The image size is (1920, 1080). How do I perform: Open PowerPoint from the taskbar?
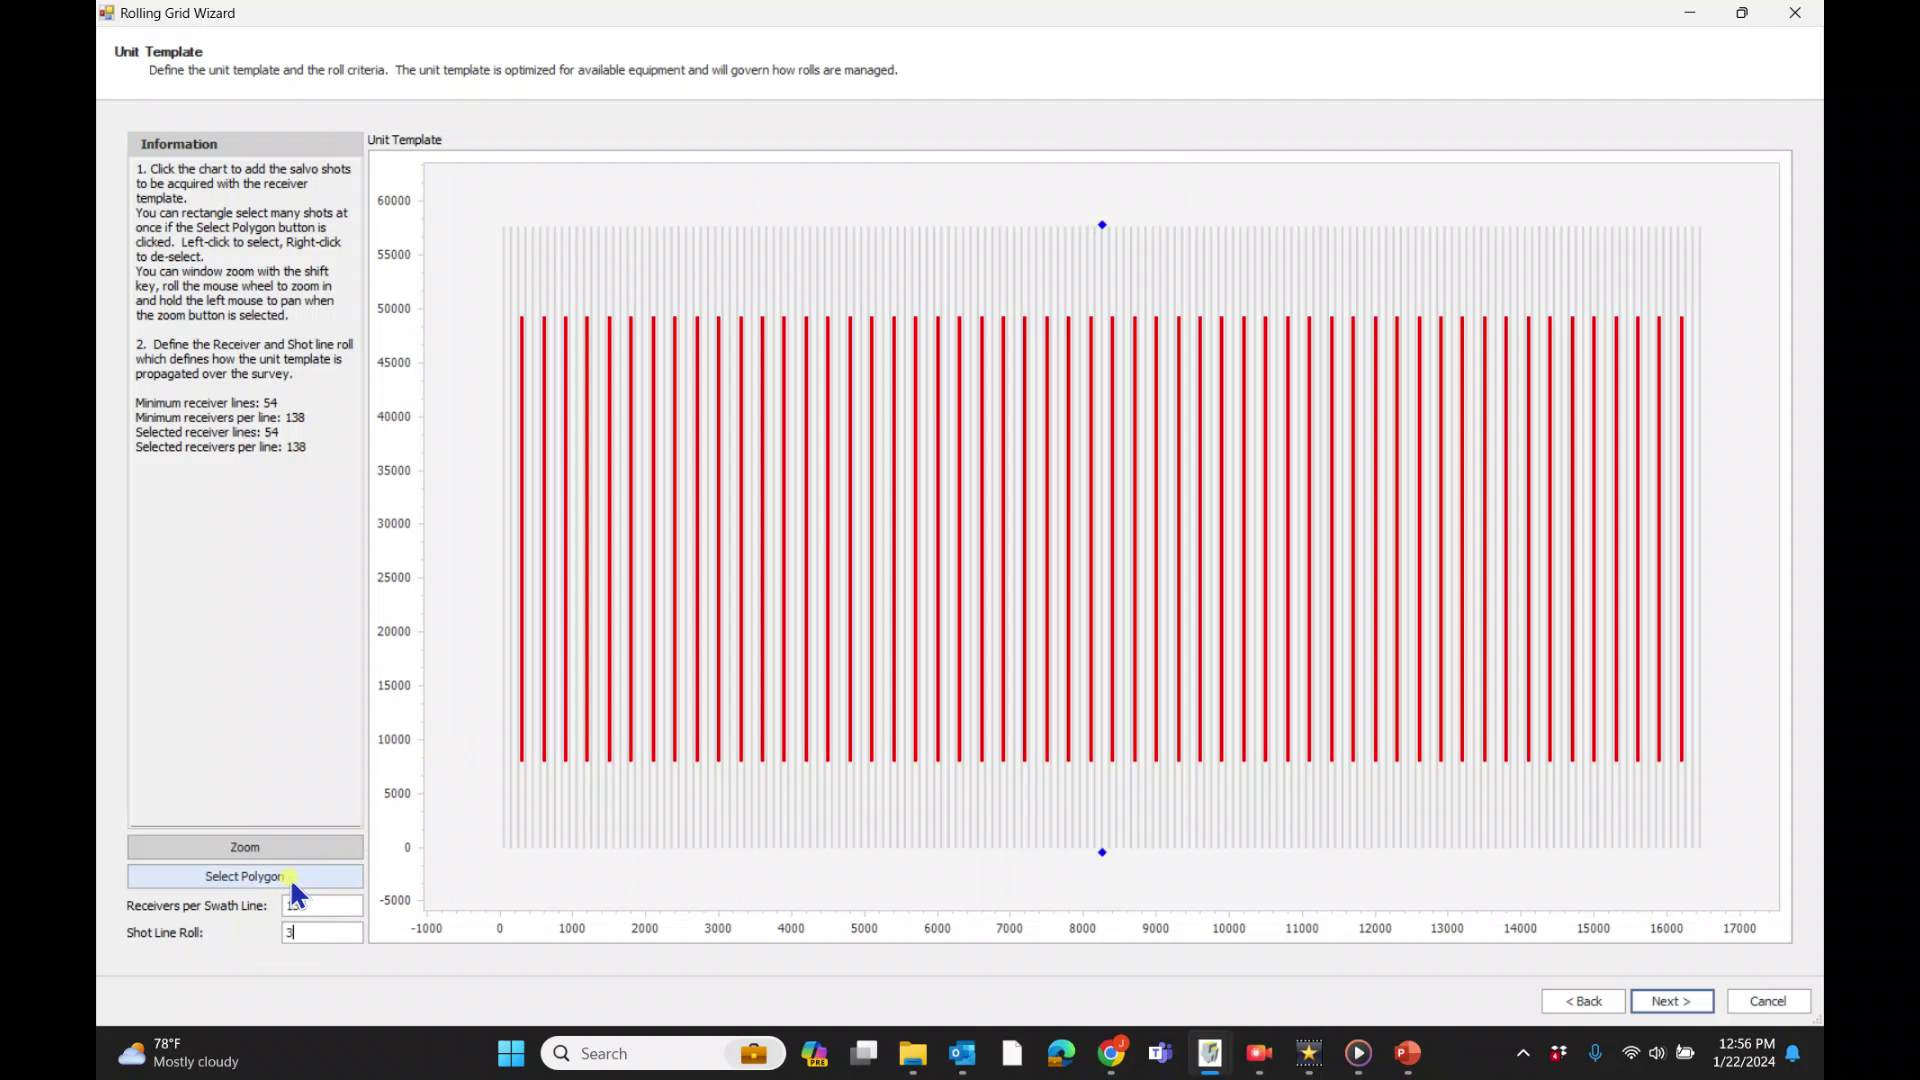click(x=1407, y=1054)
